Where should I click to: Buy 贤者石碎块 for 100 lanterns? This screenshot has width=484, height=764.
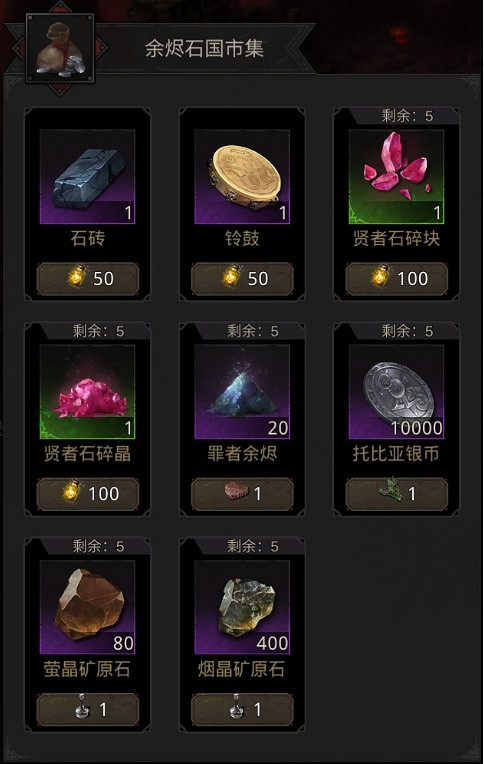point(397,279)
